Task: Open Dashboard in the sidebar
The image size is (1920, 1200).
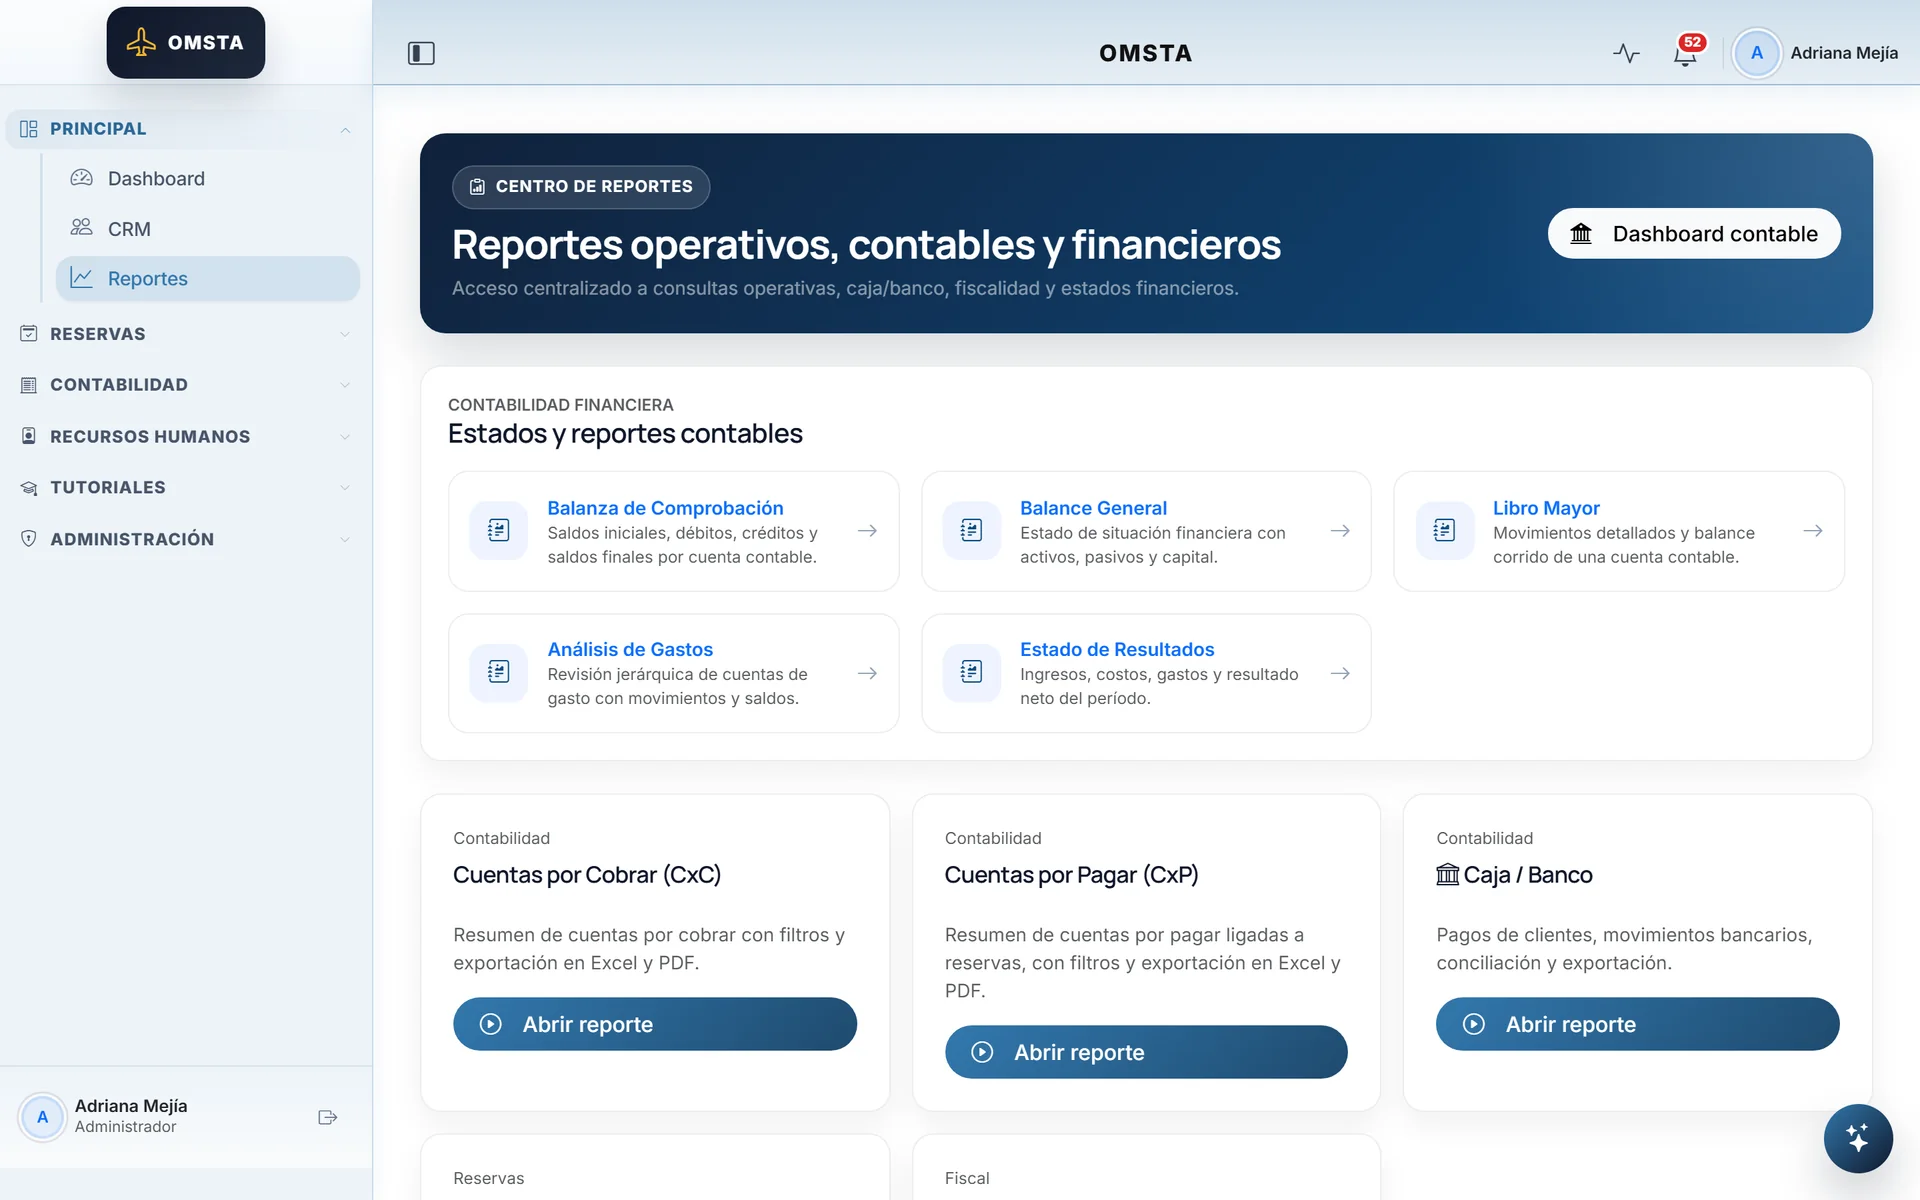Action: (x=208, y=179)
